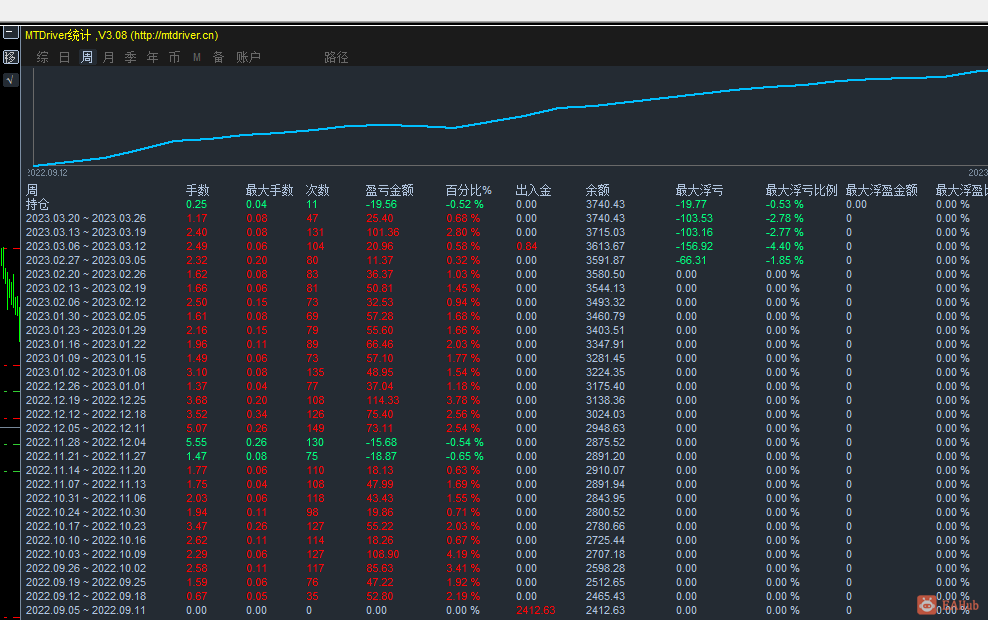Click the 移 icon in the top-left sidebar
Screen dimensions: 988x620
[x=10, y=56]
